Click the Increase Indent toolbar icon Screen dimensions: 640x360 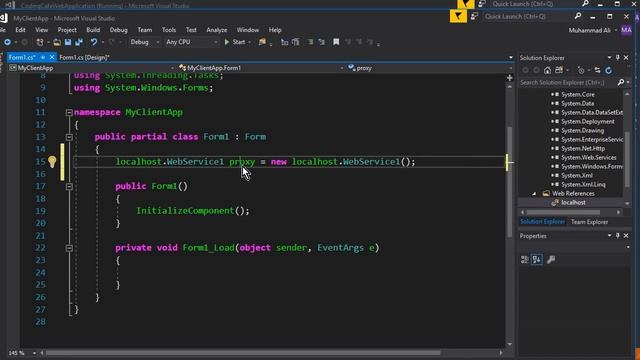[x=296, y=42]
